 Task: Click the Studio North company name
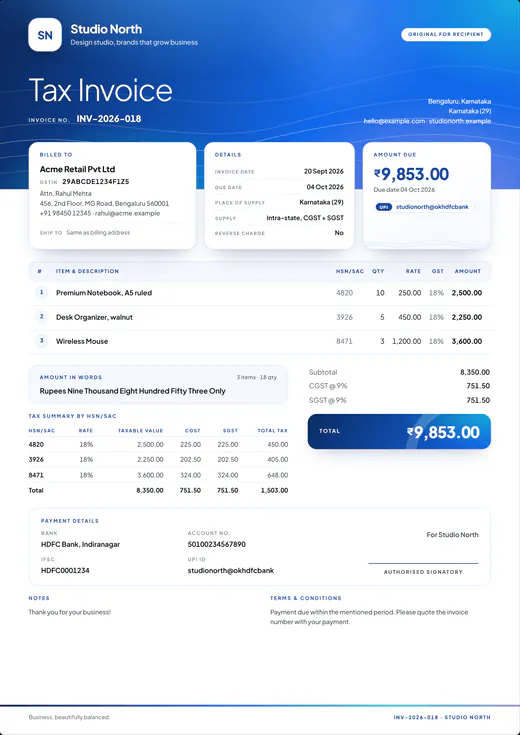pyautogui.click(x=106, y=29)
